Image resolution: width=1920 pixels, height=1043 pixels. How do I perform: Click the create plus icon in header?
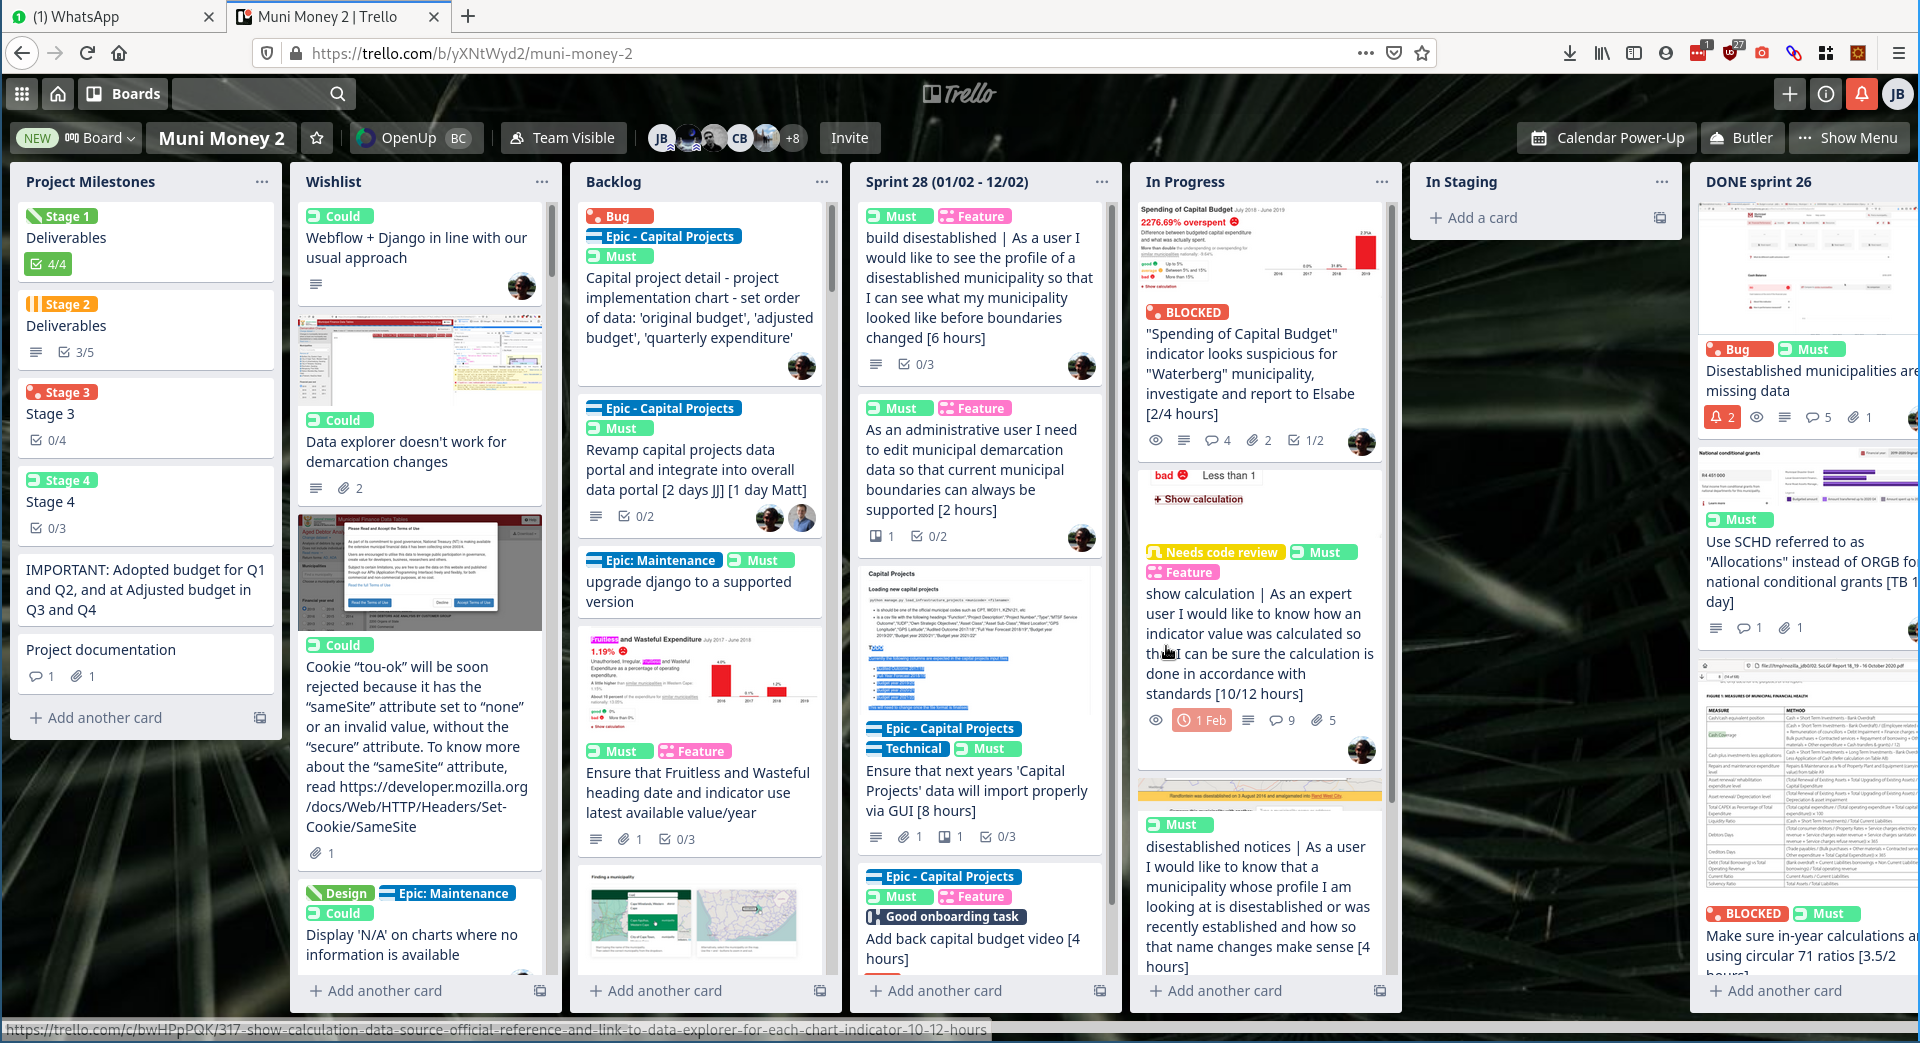(1790, 94)
